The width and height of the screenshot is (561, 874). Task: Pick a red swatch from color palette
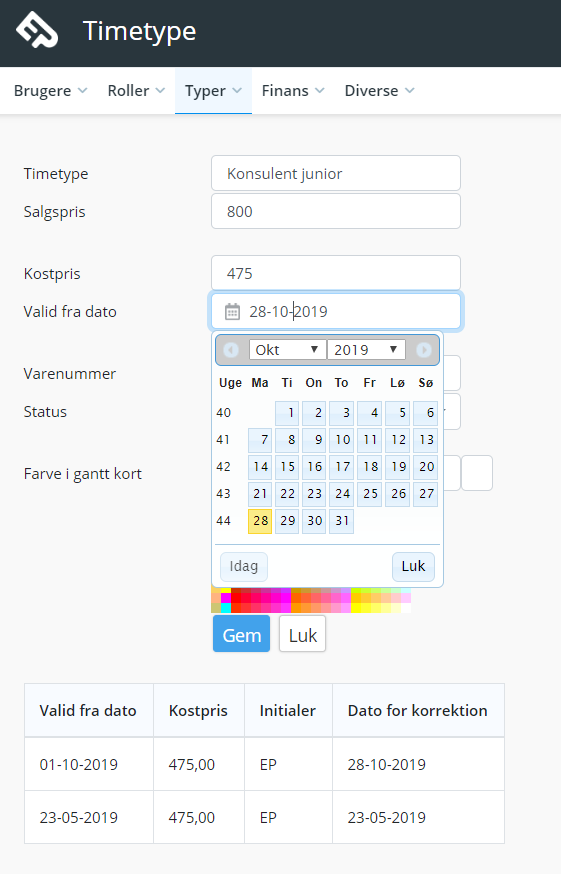pyautogui.click(x=236, y=598)
